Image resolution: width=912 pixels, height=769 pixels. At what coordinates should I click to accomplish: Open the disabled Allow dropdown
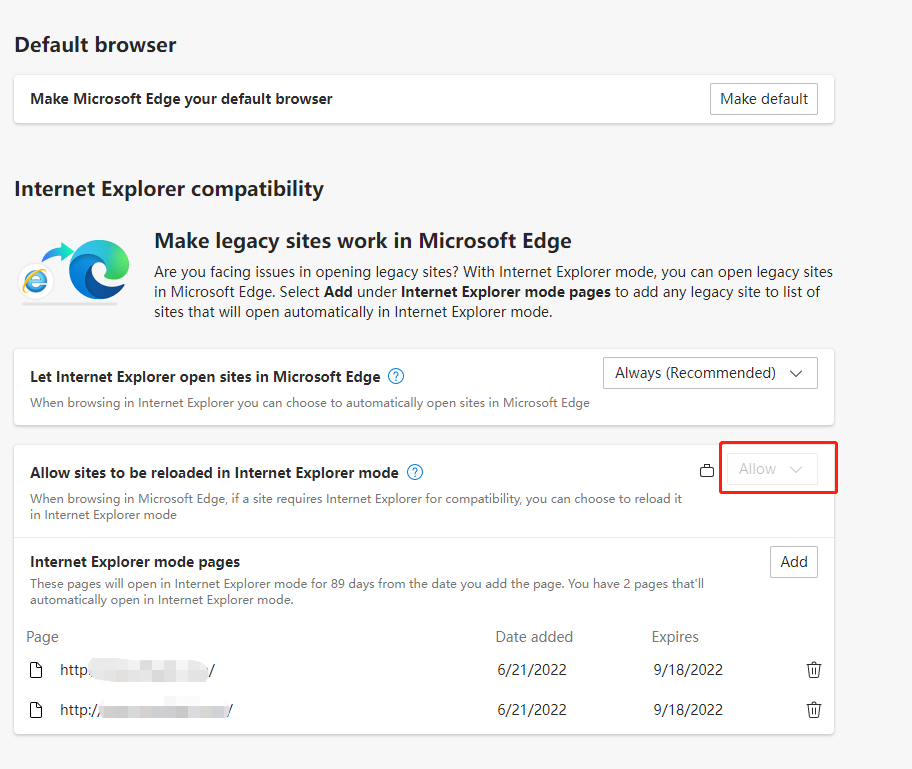point(772,469)
